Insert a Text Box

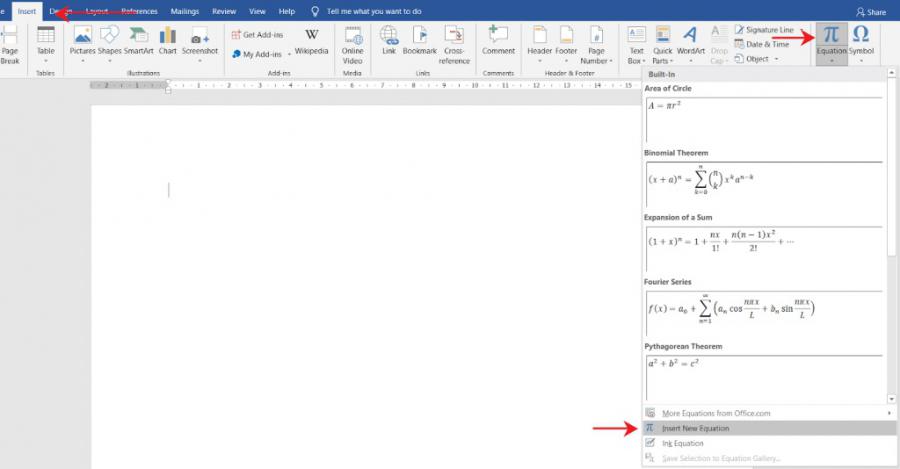(637, 45)
